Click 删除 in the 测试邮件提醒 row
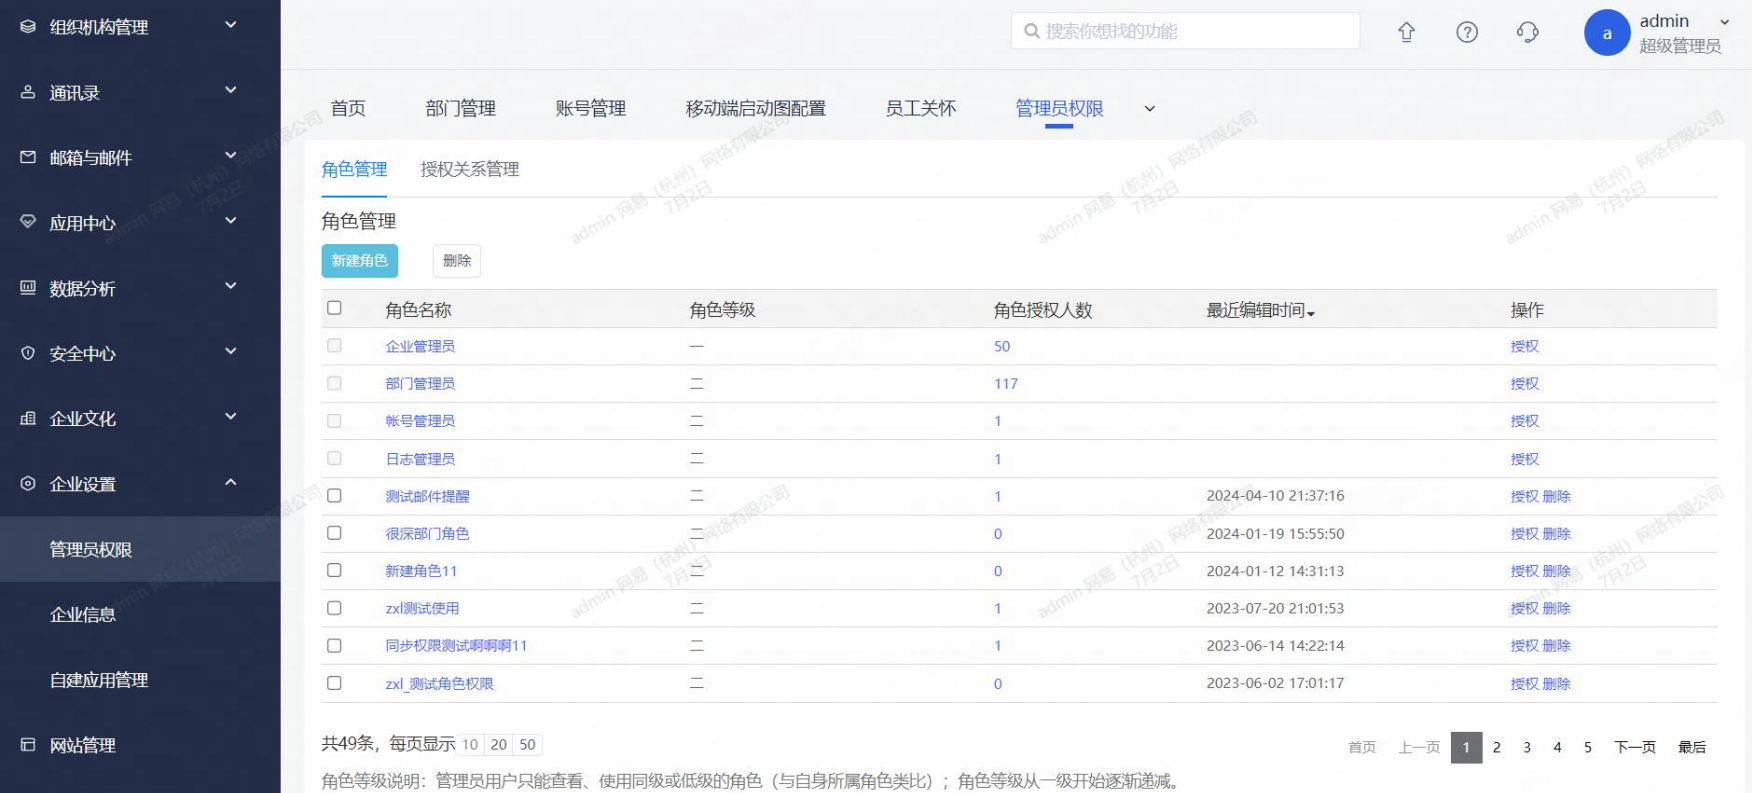 tap(1557, 496)
